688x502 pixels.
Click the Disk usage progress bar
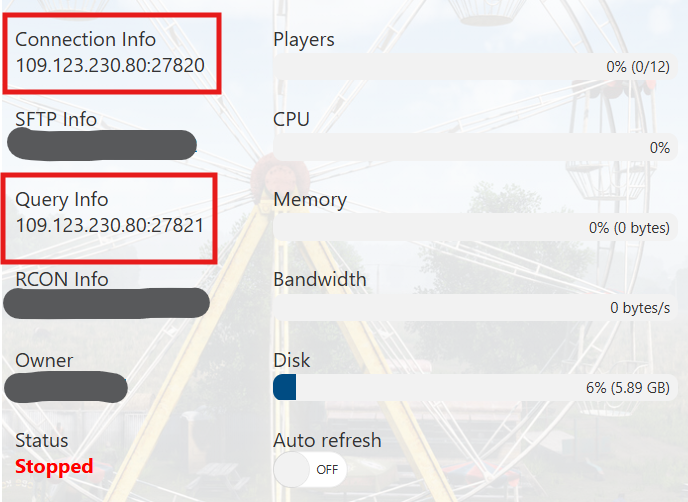click(x=475, y=387)
